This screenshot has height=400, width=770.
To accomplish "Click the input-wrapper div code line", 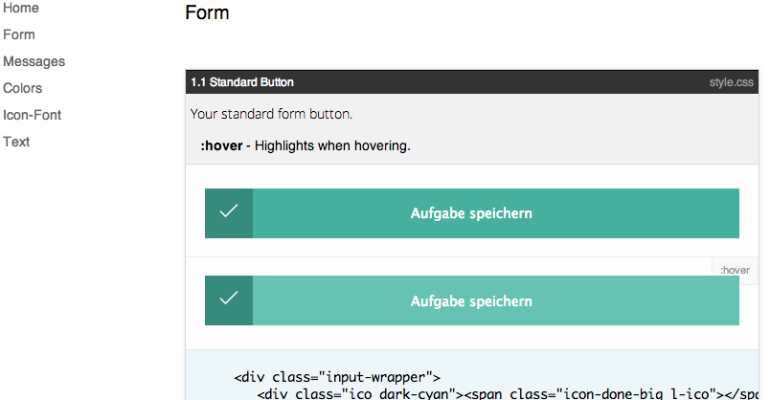I will [337, 377].
